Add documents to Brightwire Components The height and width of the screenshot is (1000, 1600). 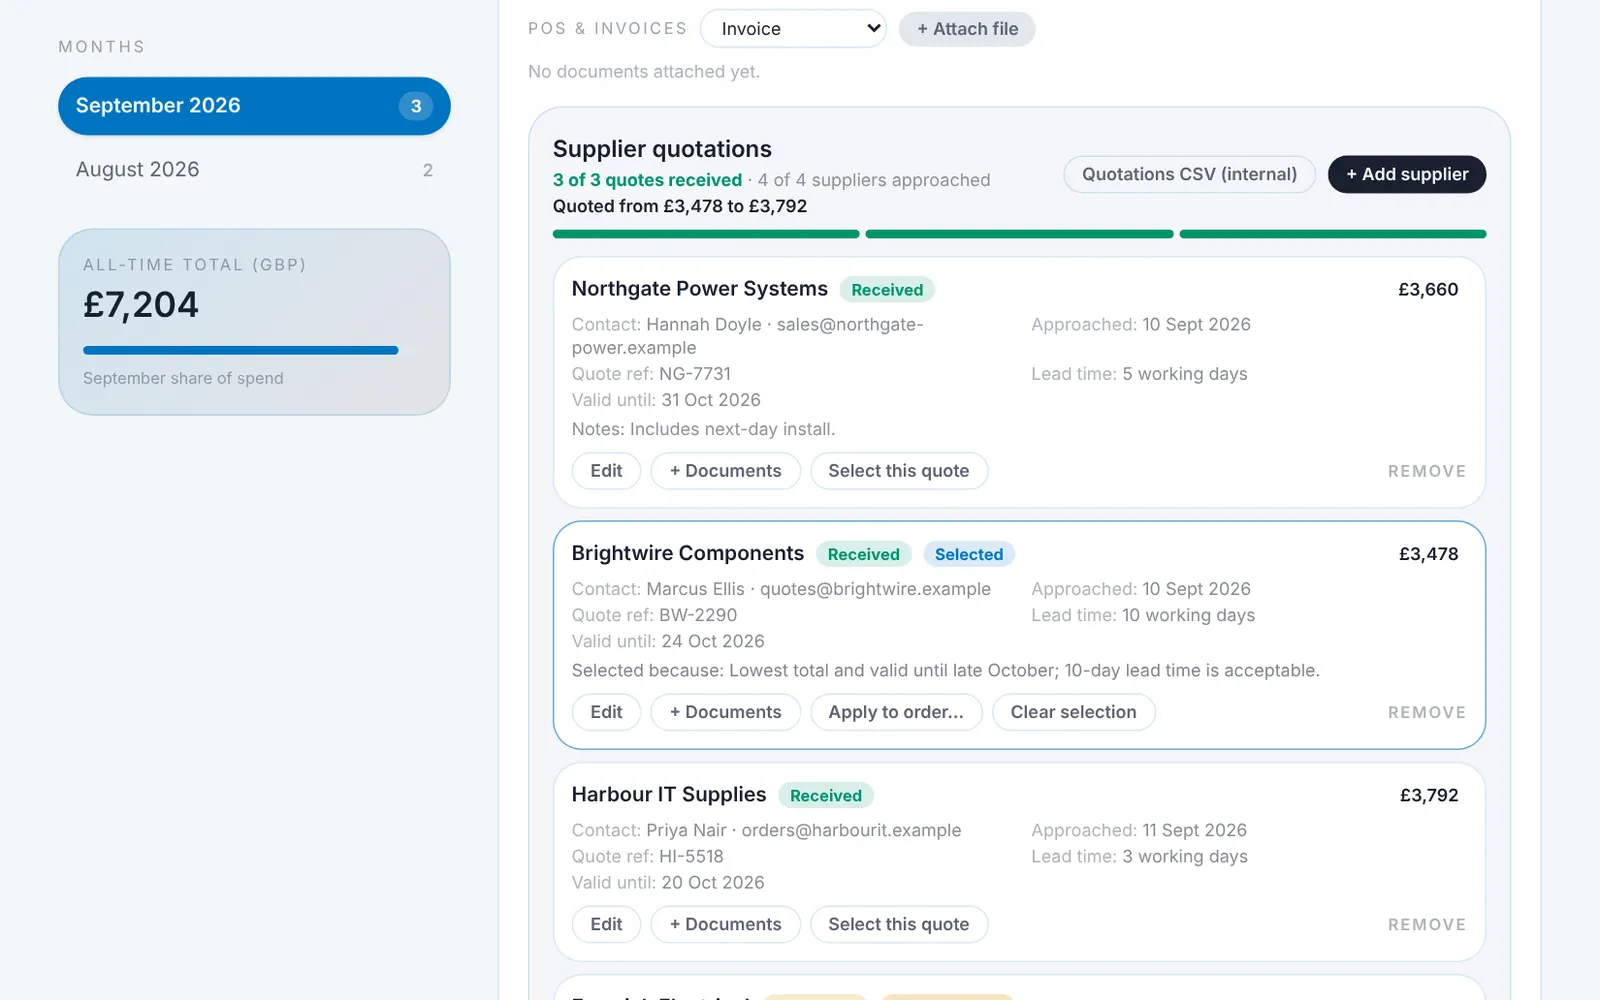pyautogui.click(x=725, y=712)
